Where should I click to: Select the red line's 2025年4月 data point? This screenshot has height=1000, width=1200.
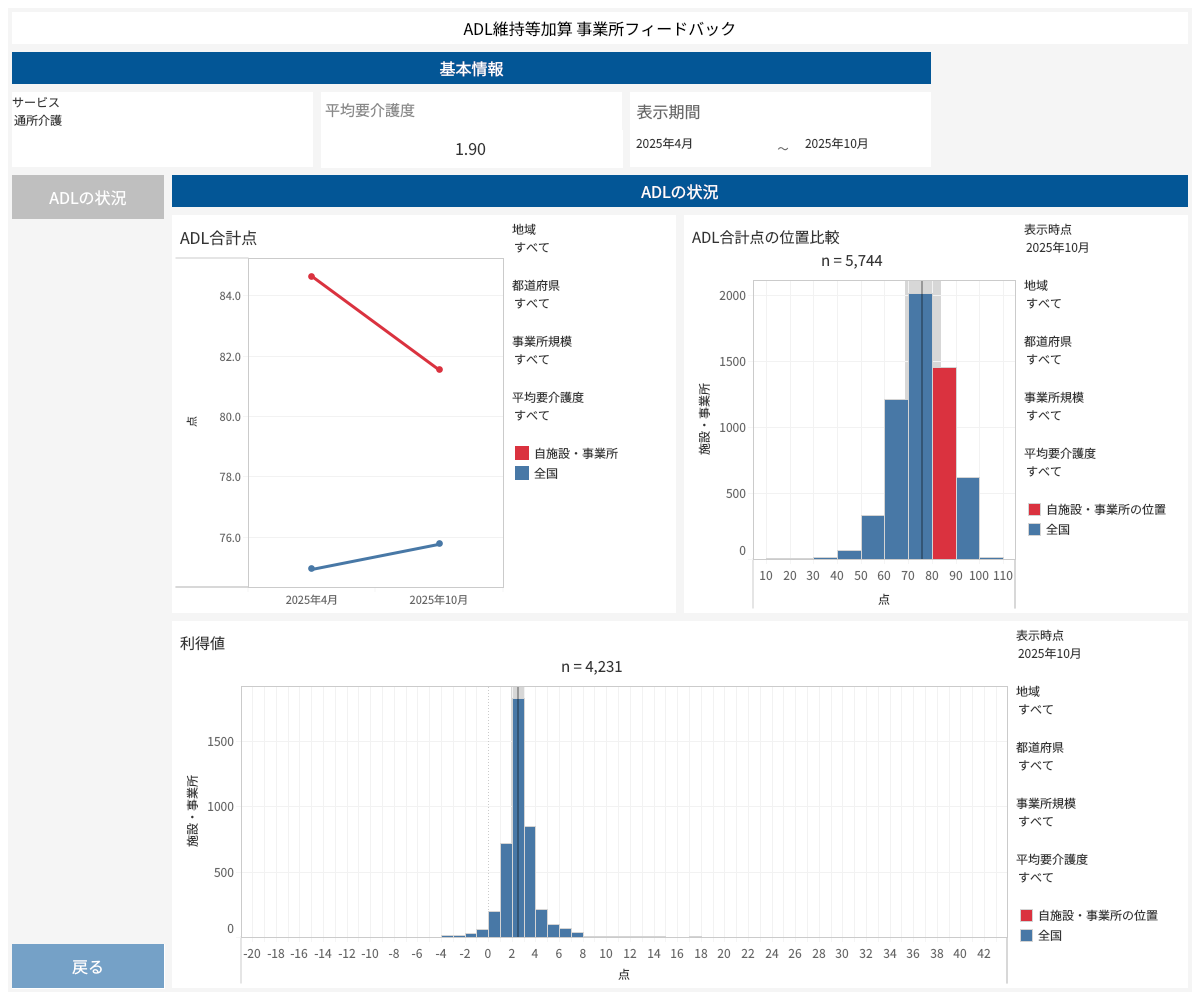click(311, 276)
